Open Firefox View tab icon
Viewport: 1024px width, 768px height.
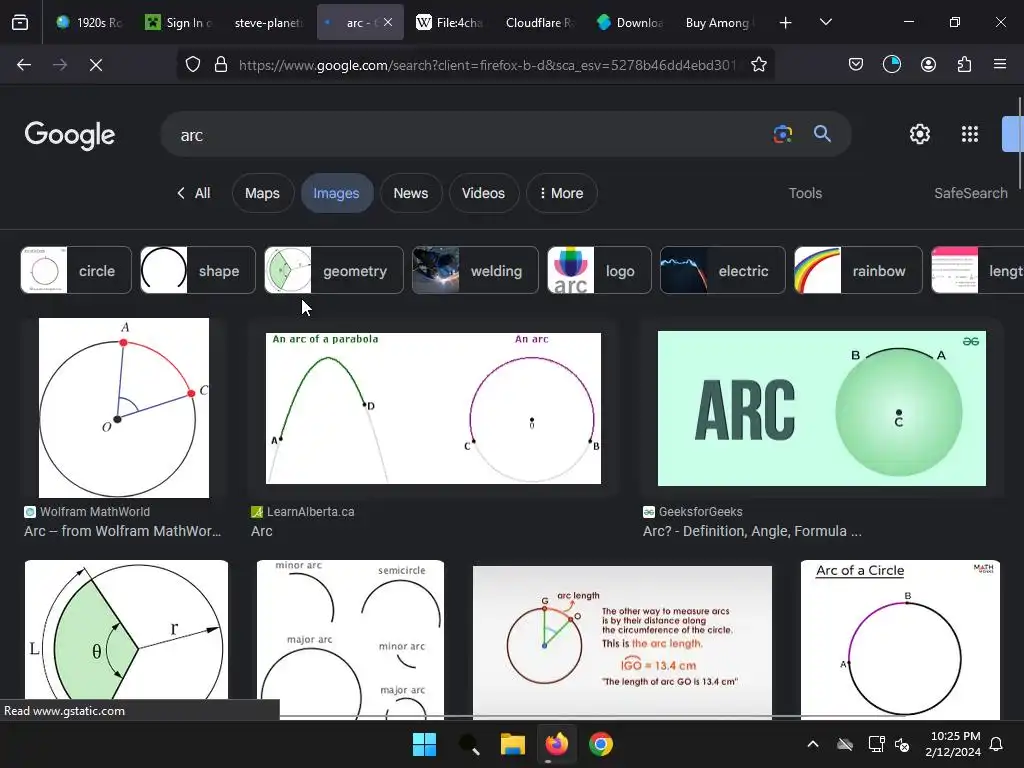20,22
